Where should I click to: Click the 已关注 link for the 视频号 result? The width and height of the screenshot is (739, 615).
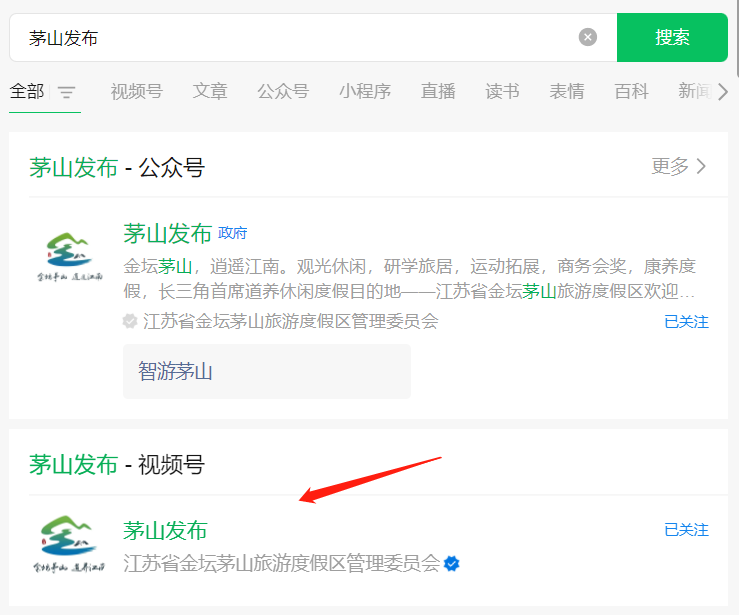686,530
